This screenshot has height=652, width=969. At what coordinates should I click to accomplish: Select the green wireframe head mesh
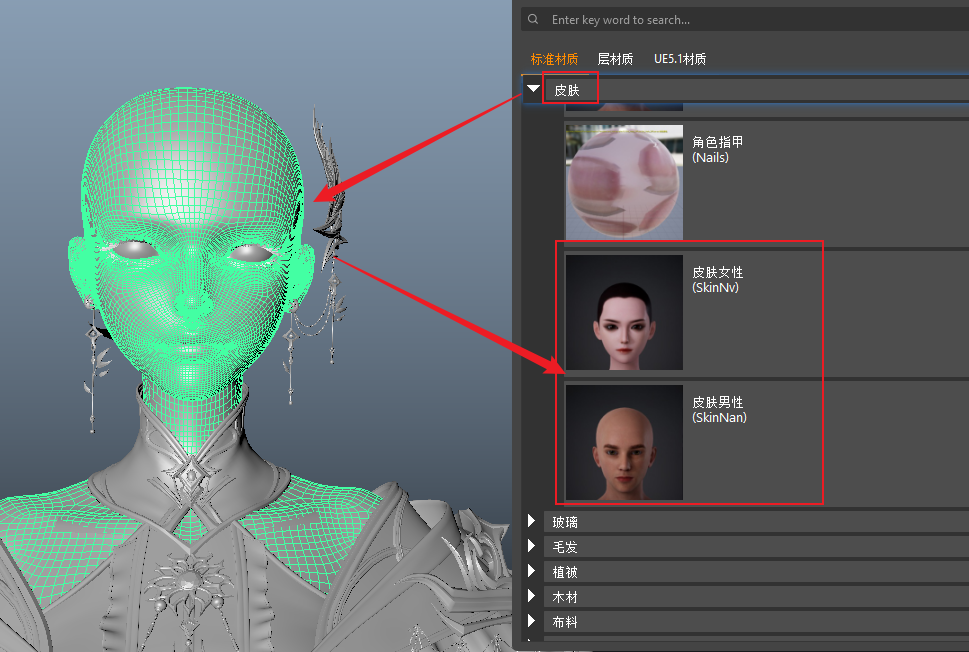click(180, 200)
